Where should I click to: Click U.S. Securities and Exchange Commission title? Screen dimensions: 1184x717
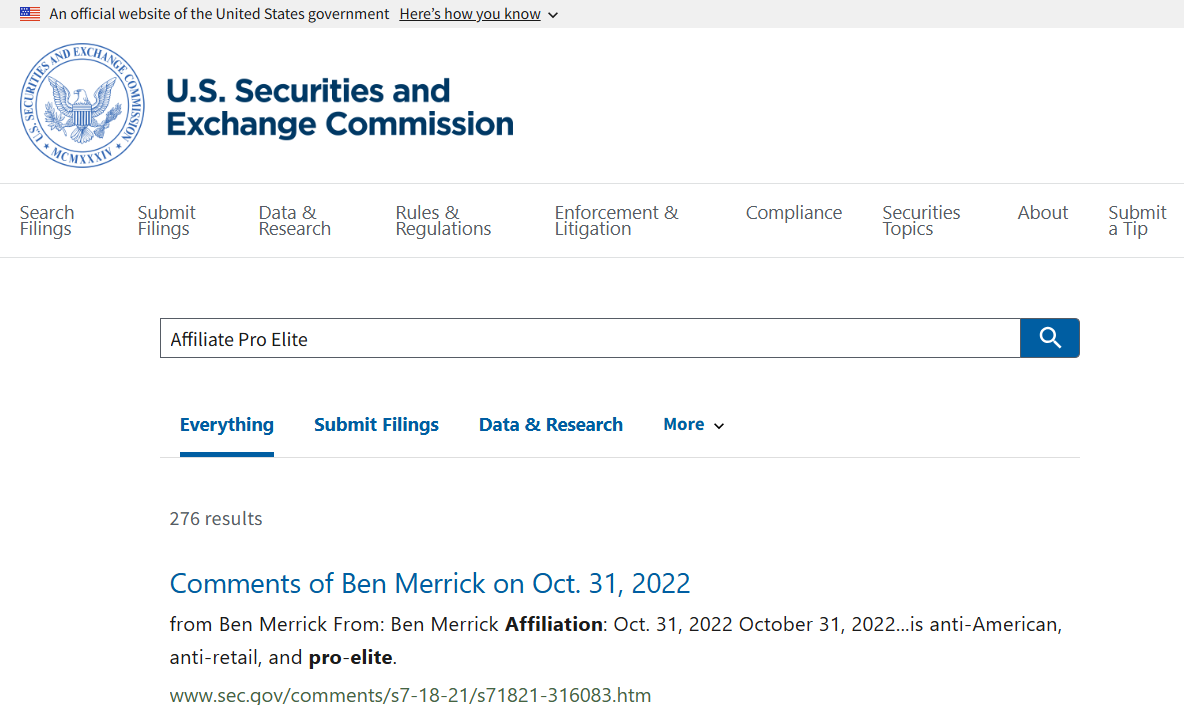339,107
